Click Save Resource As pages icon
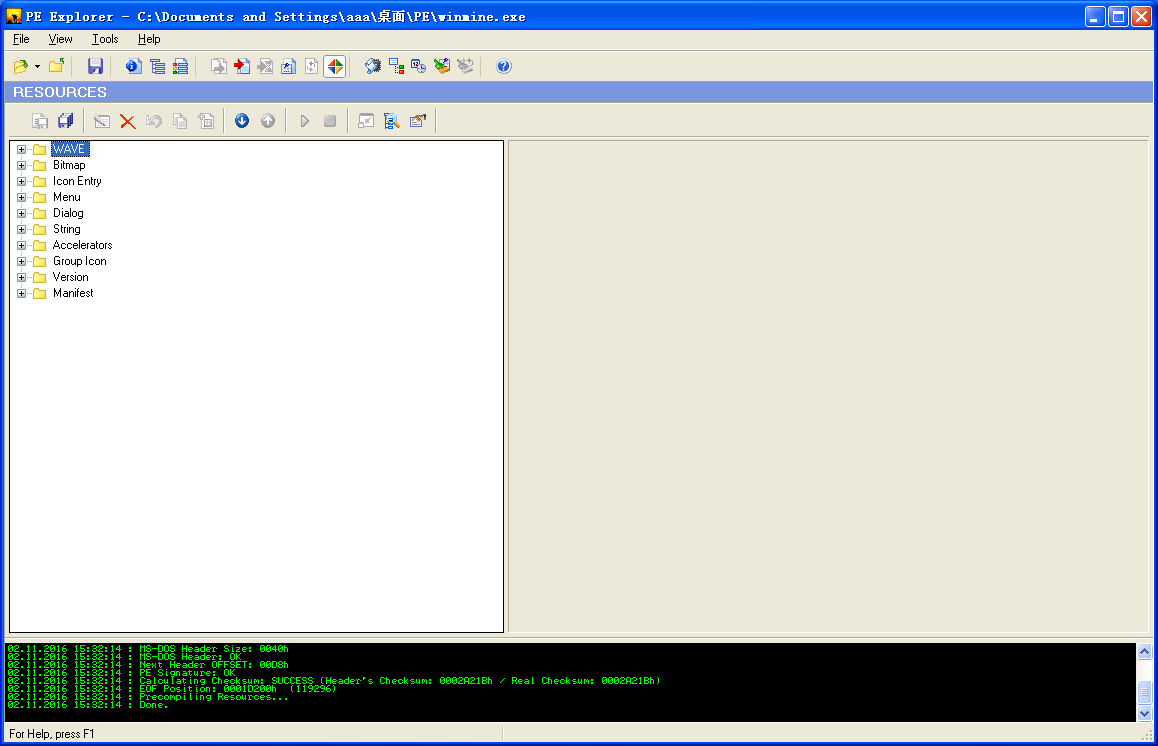 [x=40, y=121]
